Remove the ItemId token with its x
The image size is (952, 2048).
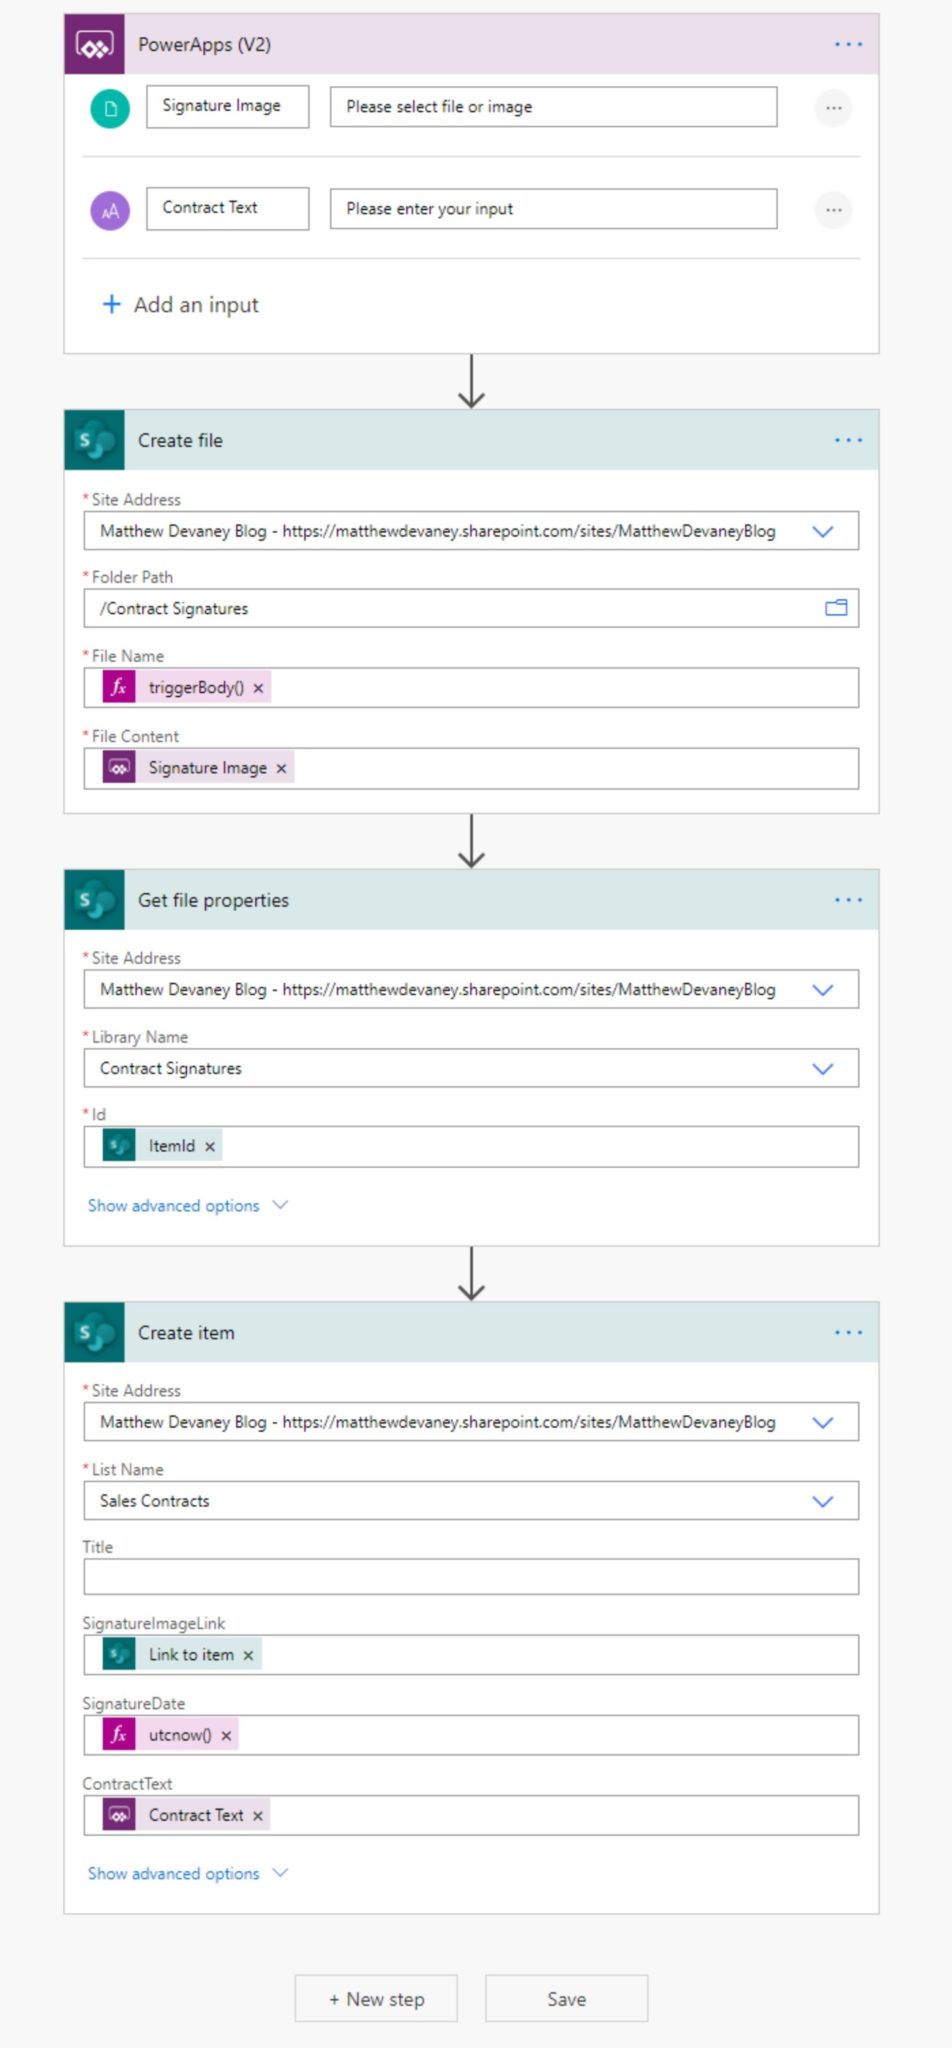coord(210,1146)
